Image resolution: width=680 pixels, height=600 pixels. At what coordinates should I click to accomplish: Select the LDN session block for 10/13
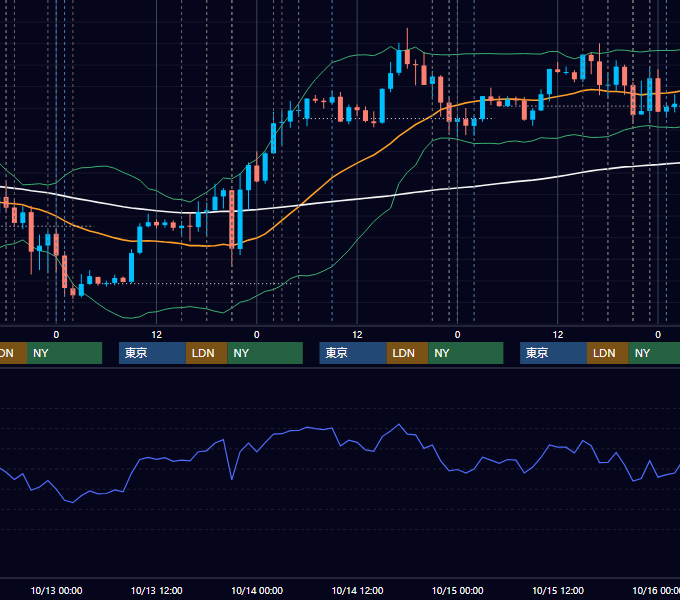point(206,353)
